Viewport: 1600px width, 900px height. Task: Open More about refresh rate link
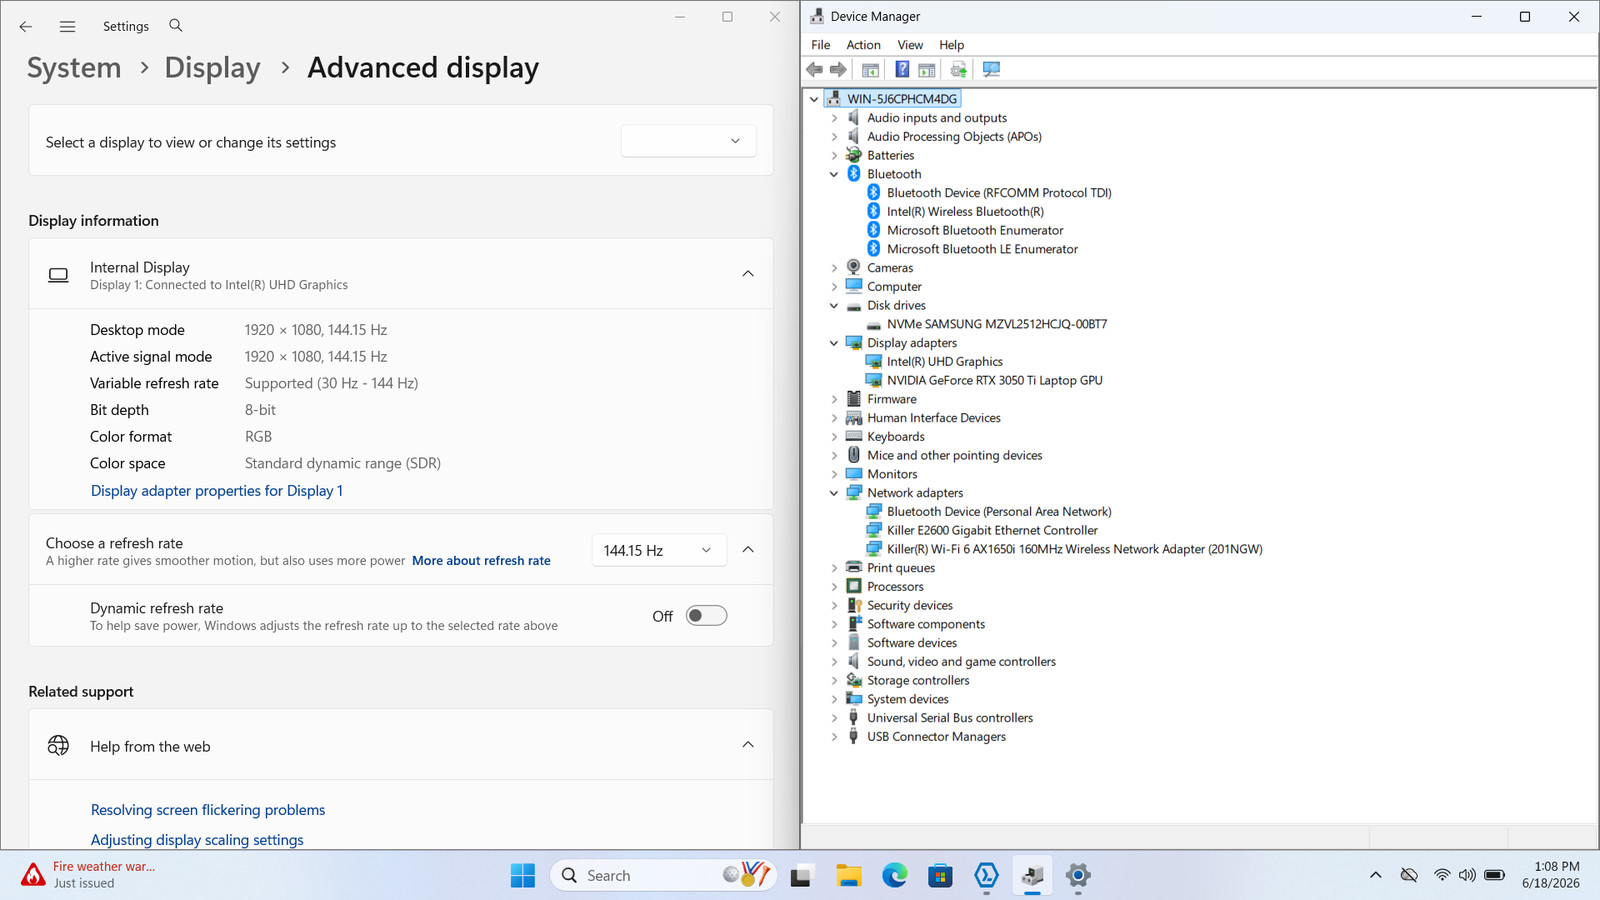click(x=481, y=561)
